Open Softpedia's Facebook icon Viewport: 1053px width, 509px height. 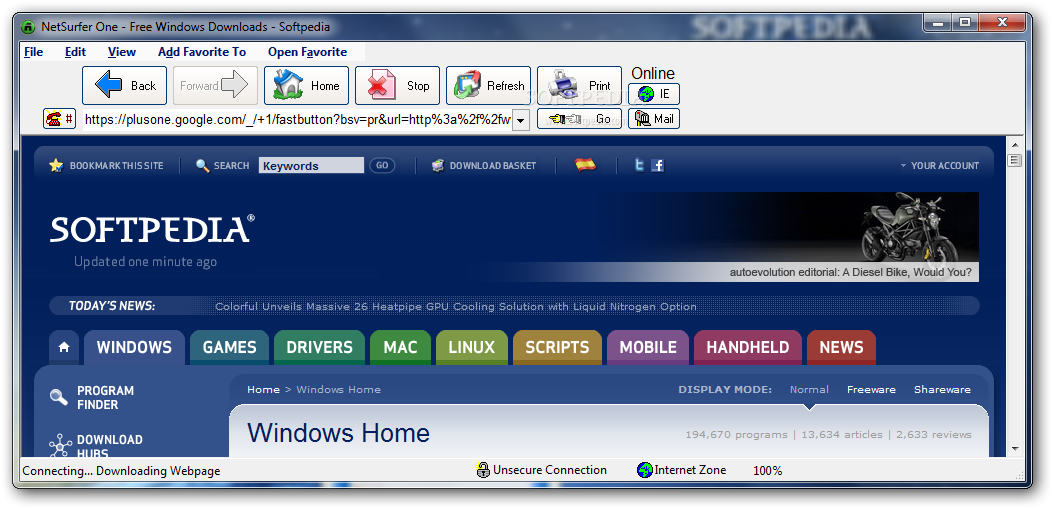coord(657,165)
